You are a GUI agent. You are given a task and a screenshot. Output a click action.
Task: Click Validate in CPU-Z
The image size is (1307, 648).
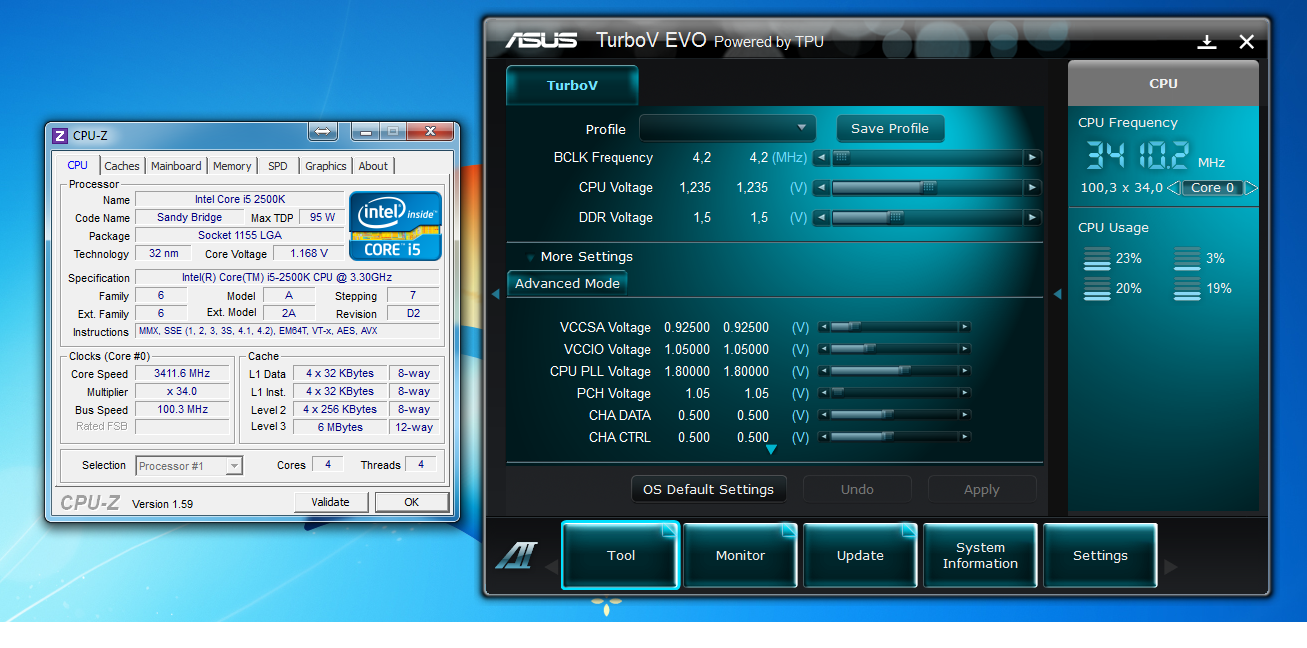[331, 502]
